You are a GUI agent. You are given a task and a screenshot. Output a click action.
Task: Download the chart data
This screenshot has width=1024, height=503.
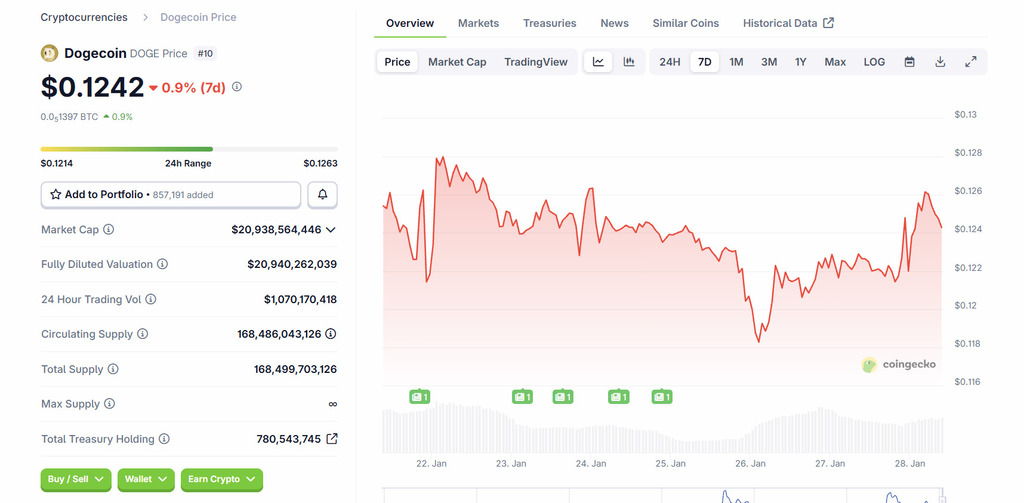(940, 62)
